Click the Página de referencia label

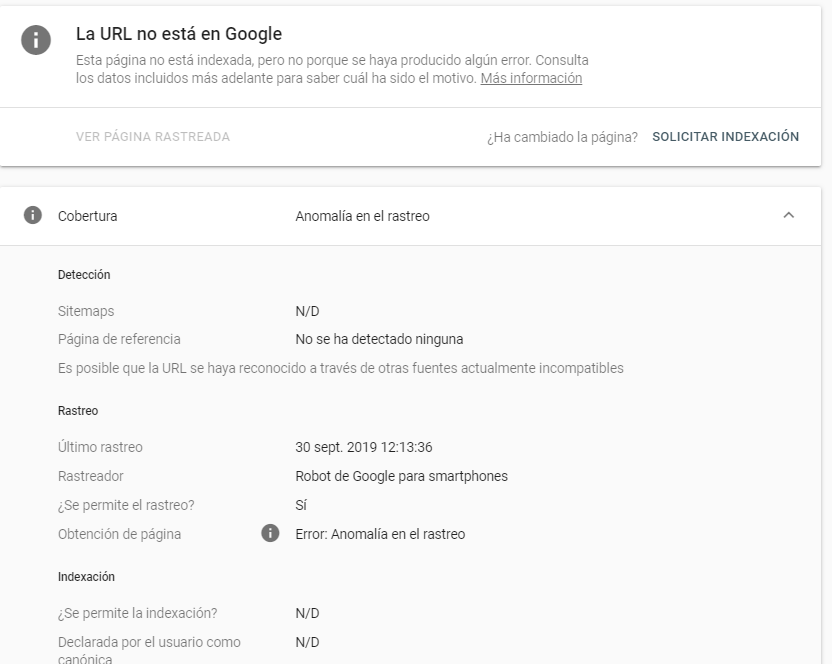119,339
